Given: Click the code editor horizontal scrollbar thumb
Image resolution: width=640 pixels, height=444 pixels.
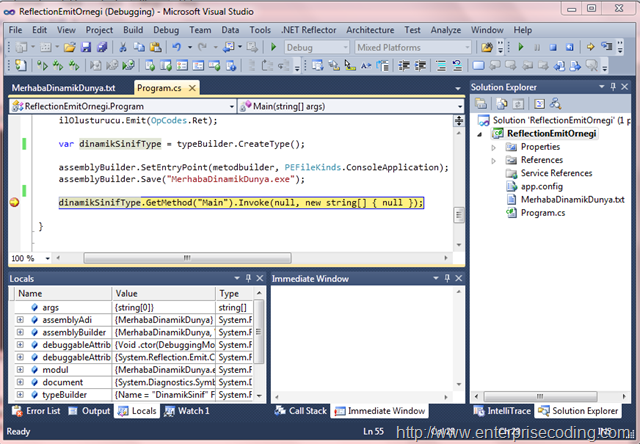Looking at the screenshot, I should [187, 258].
